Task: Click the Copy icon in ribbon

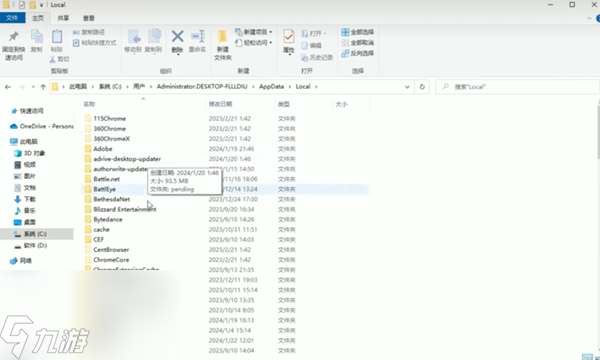Action: click(37, 37)
